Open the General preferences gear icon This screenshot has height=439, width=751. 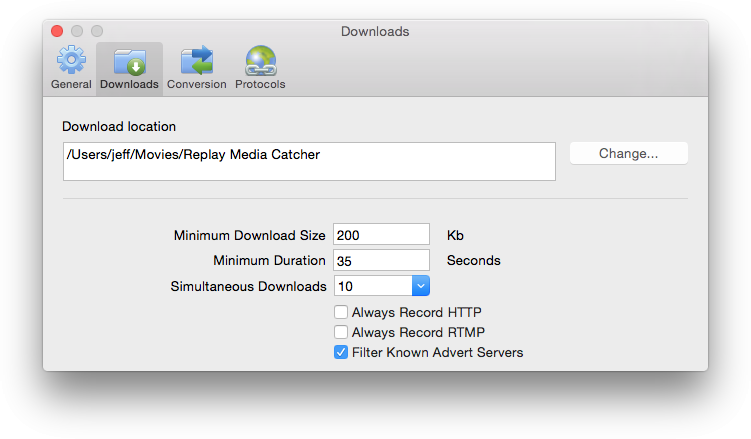[x=71, y=60]
